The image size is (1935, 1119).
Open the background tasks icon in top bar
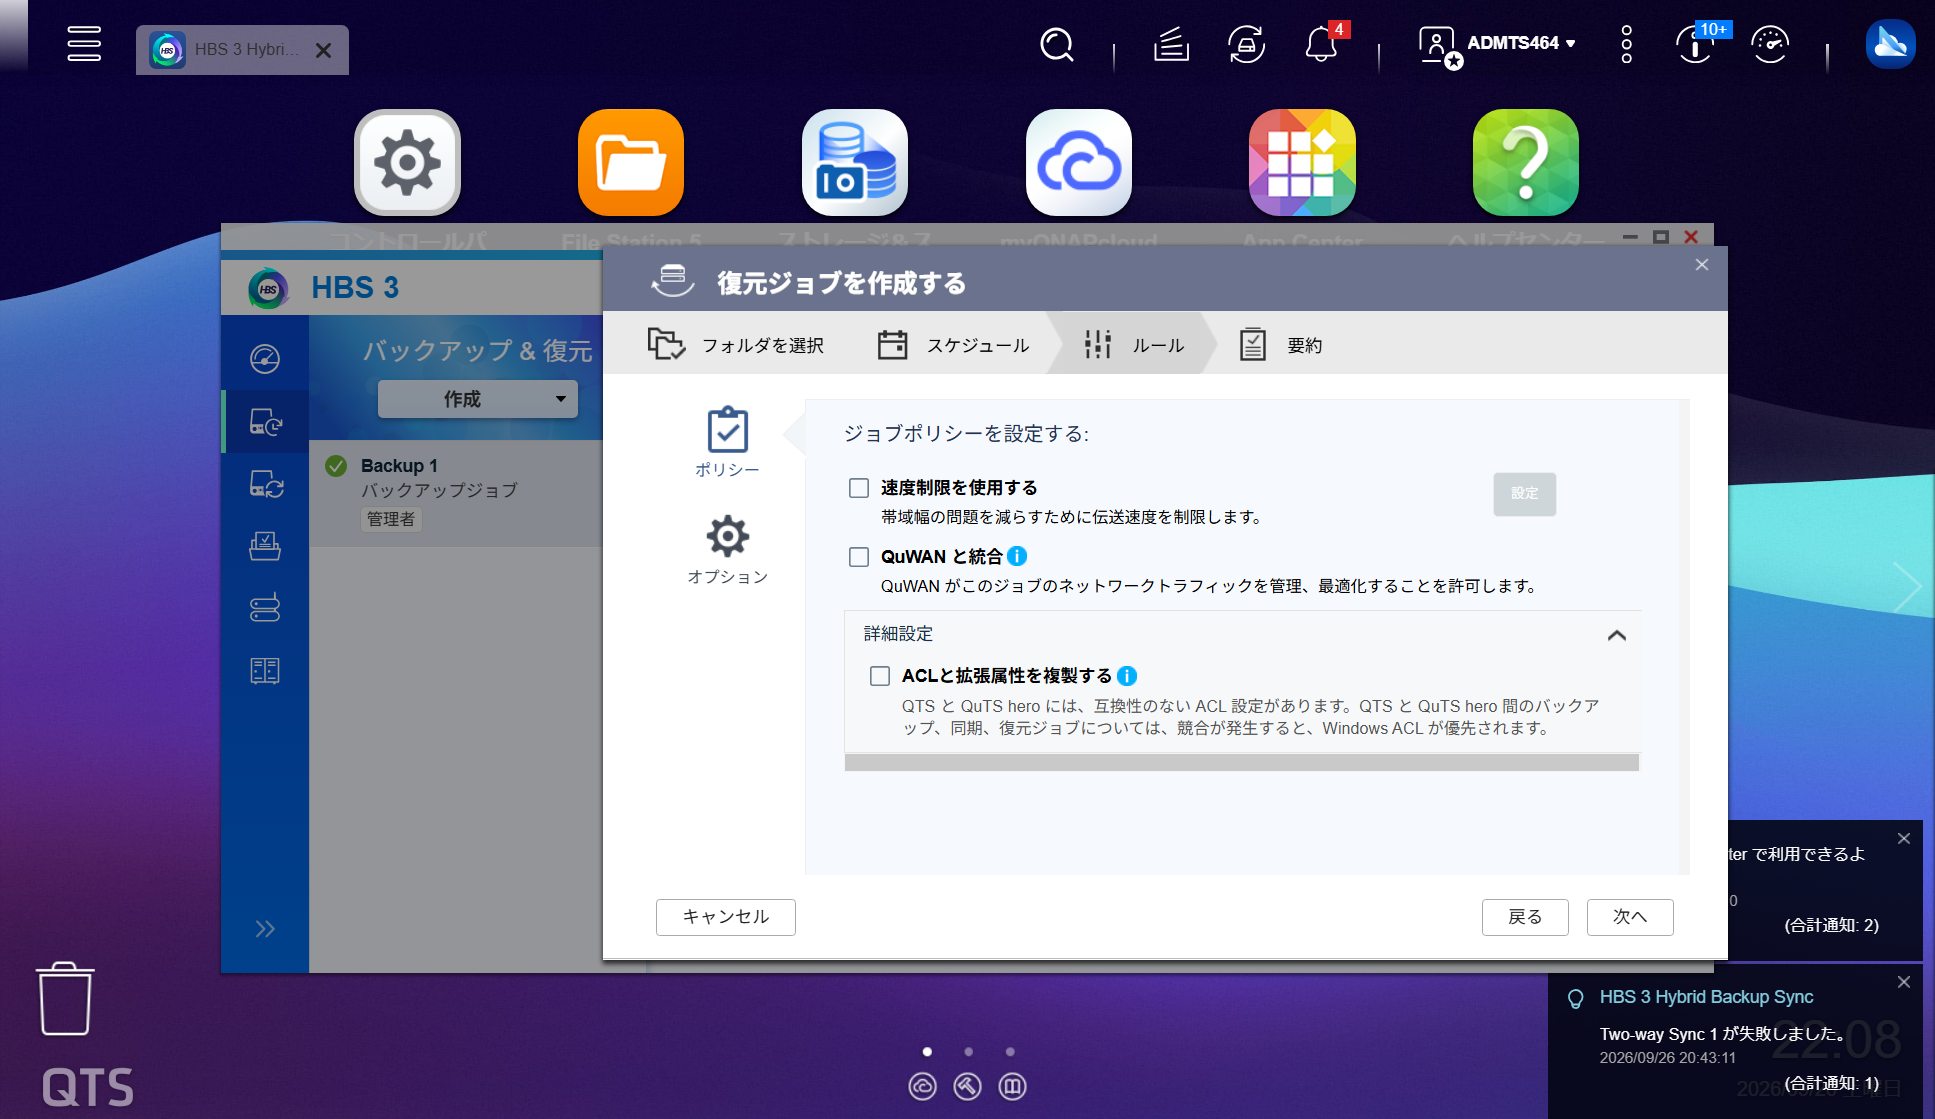point(1171,45)
